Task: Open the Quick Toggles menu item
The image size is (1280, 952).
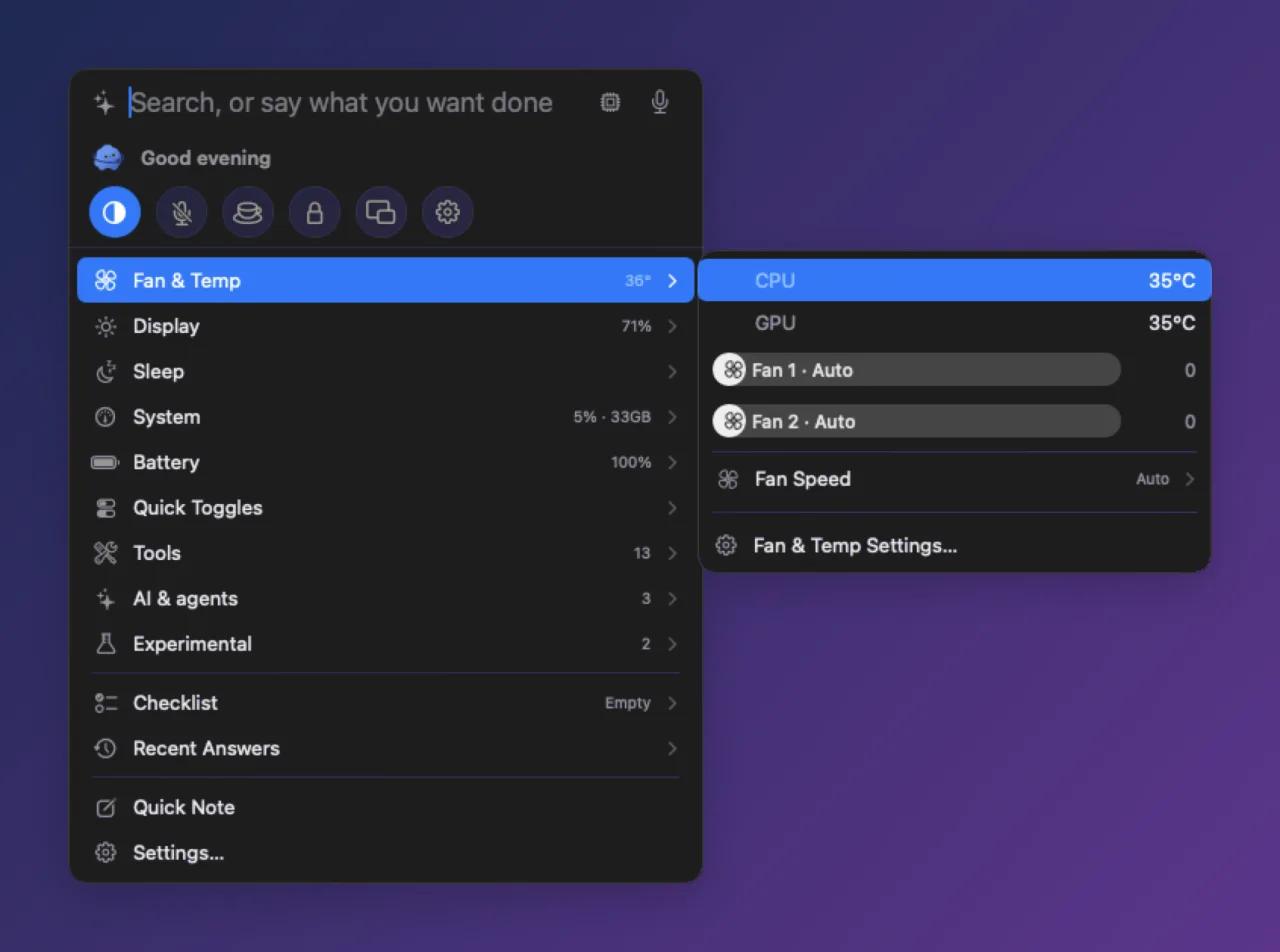Action: coord(386,508)
